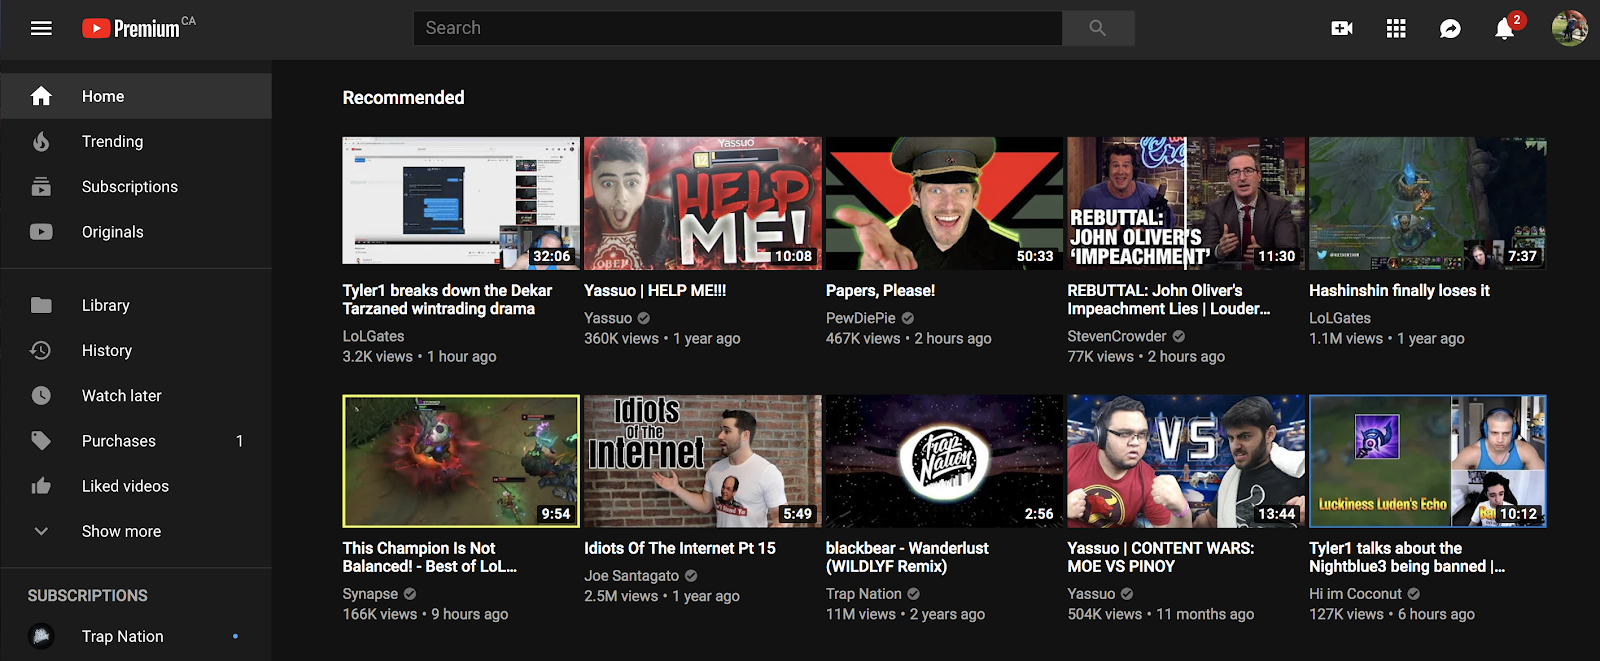The width and height of the screenshot is (1600, 661).
Task: Click the Home house icon
Action: point(41,96)
